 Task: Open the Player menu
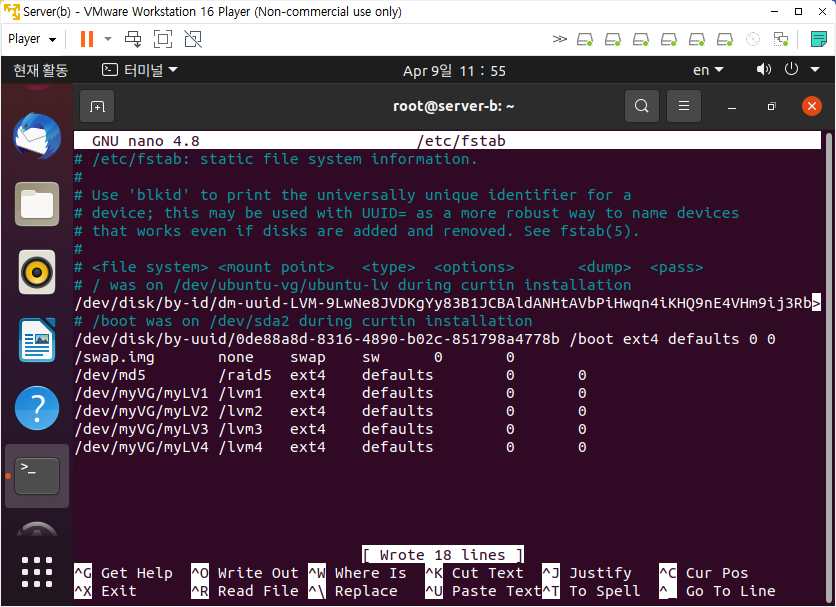[32, 39]
